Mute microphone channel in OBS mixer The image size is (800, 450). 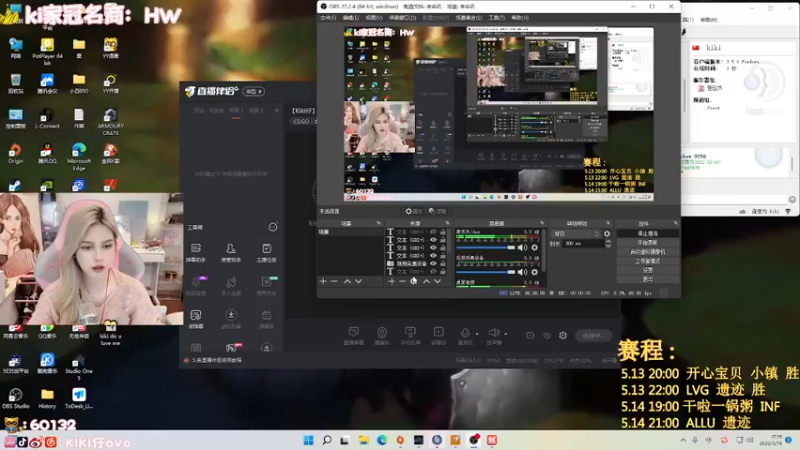(522, 247)
